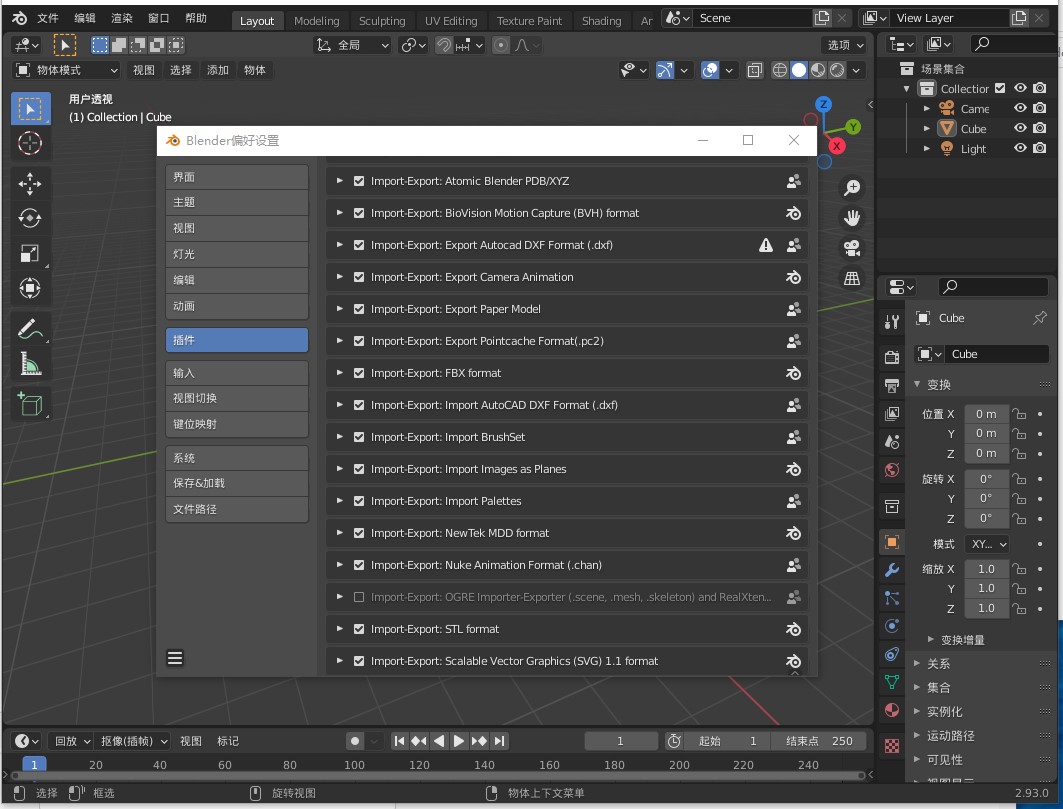Image resolution: width=1063 pixels, height=809 pixels.
Task: Open the File Paths preferences section
Action: (237, 509)
